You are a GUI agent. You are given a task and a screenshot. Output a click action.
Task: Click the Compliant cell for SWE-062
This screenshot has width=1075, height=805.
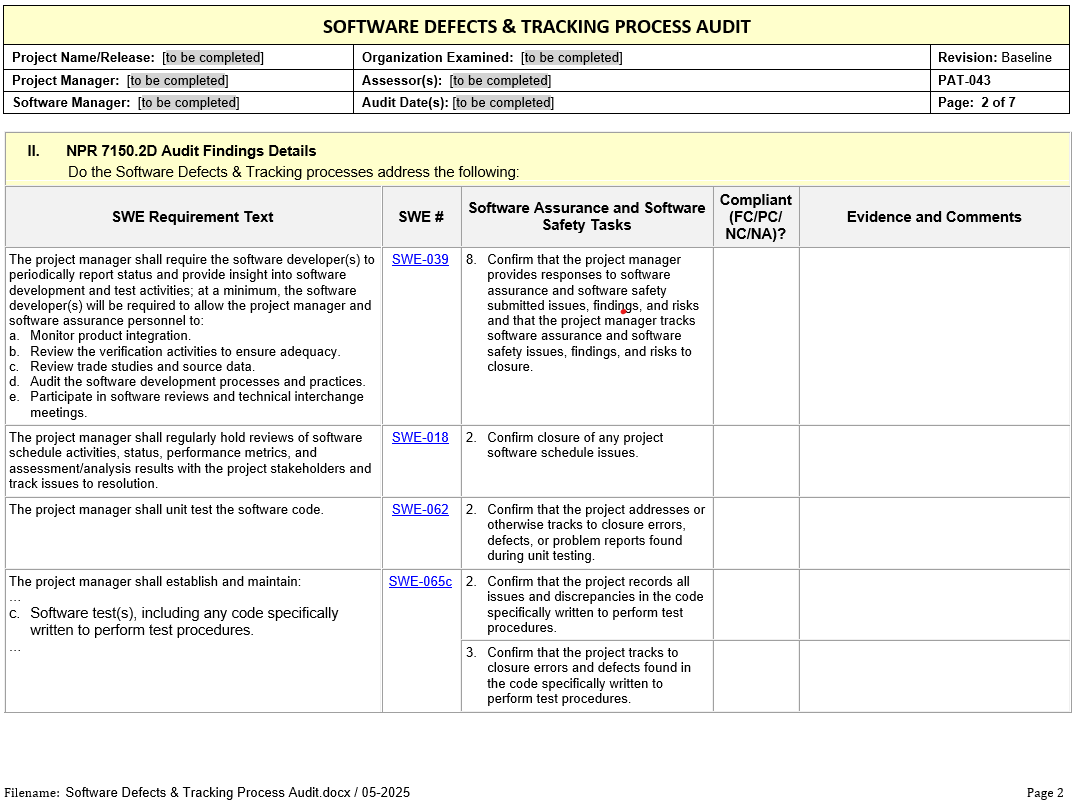(756, 533)
